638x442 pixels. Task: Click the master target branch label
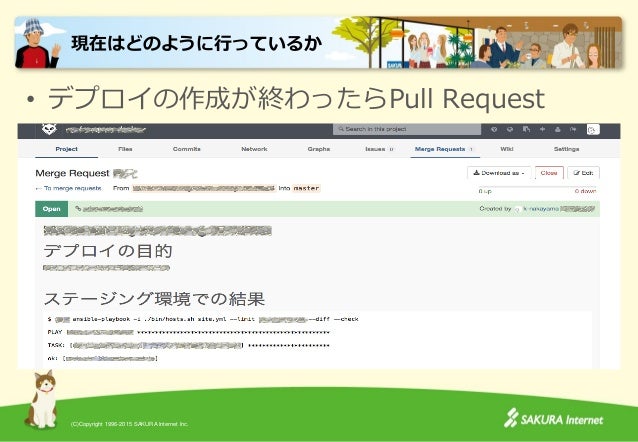(306, 188)
